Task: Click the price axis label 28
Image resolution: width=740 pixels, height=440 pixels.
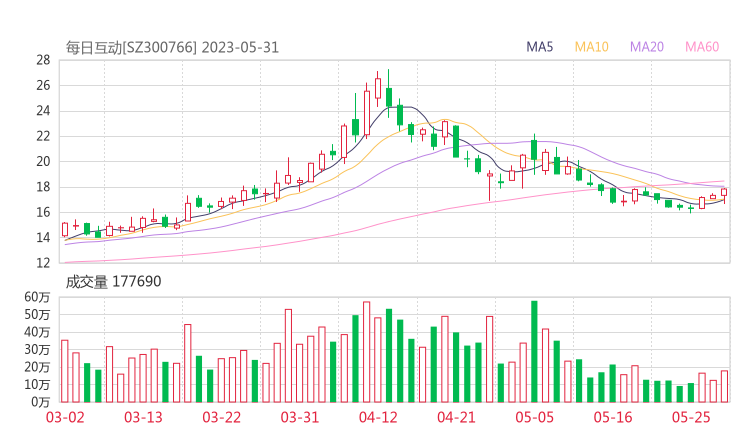Action: (x=43, y=60)
